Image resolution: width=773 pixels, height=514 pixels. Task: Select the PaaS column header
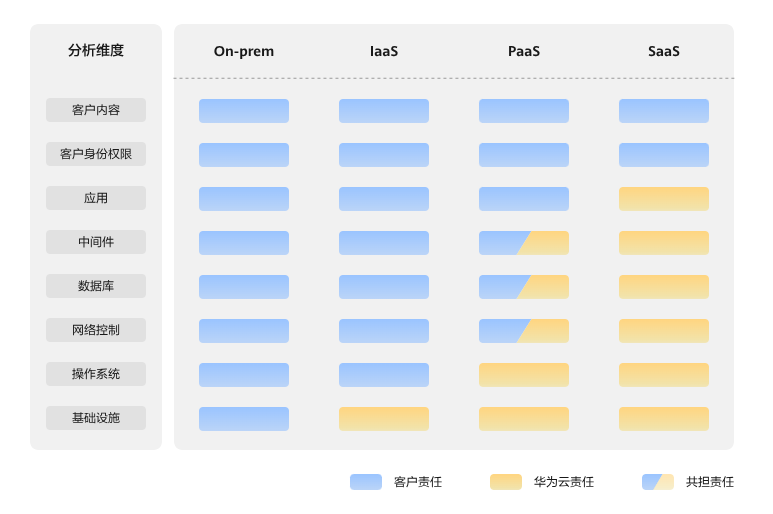click(x=523, y=51)
